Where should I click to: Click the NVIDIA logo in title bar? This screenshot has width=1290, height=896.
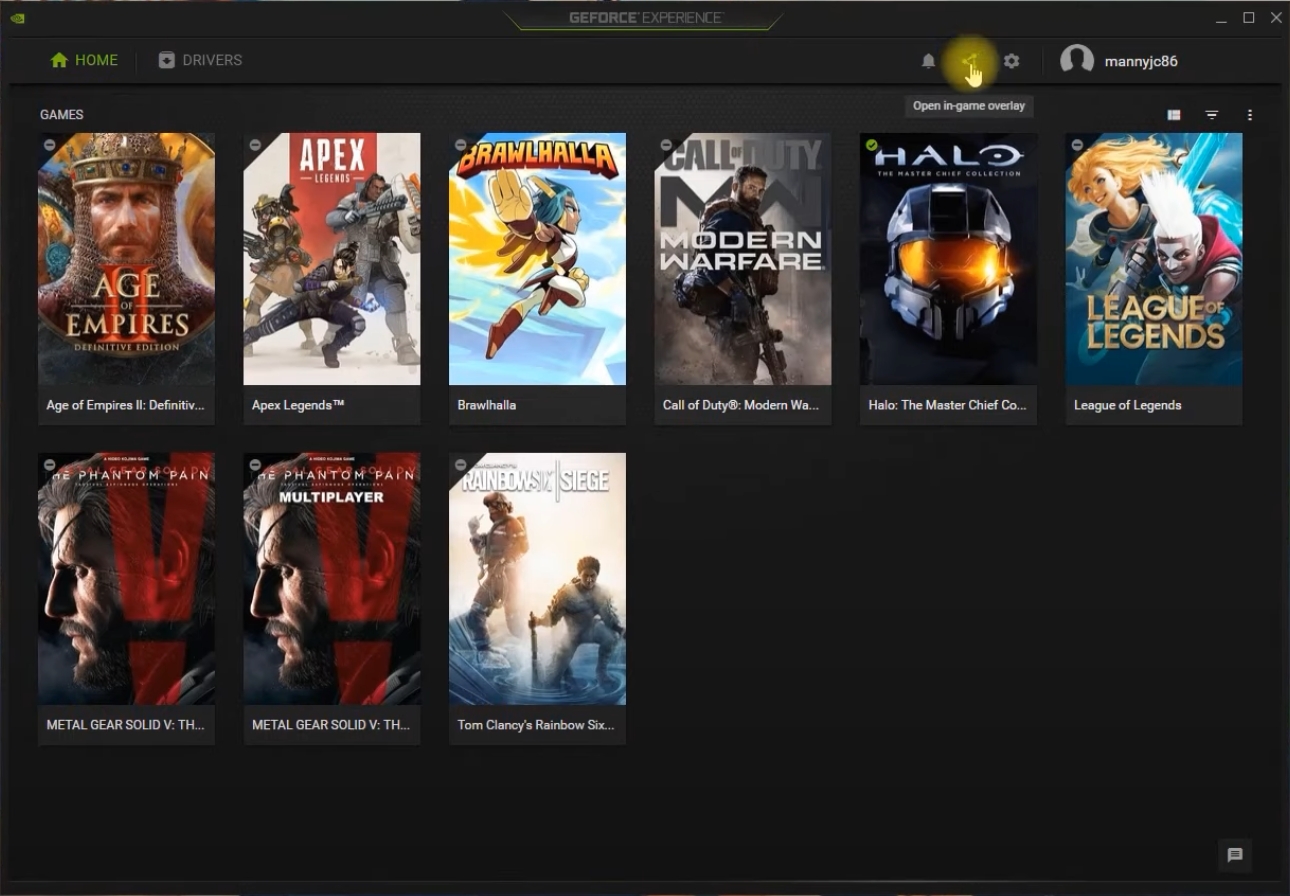click(17, 18)
